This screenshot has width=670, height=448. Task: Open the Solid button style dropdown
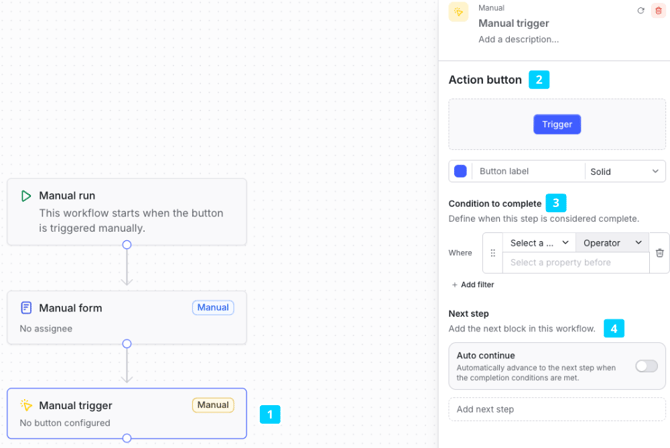pos(624,171)
